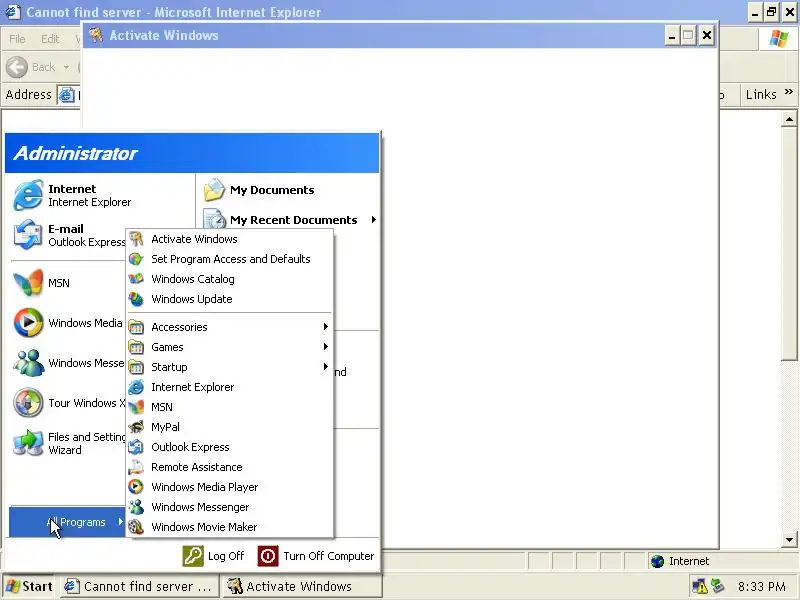Launch MyPal from programs list

coord(230,427)
